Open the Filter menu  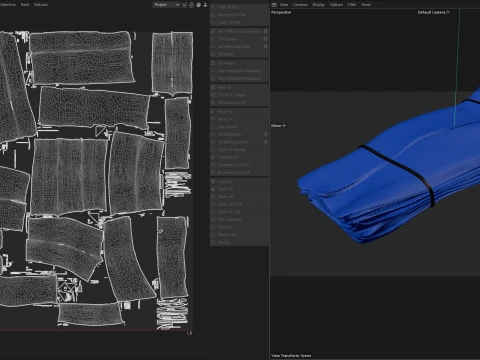point(352,5)
